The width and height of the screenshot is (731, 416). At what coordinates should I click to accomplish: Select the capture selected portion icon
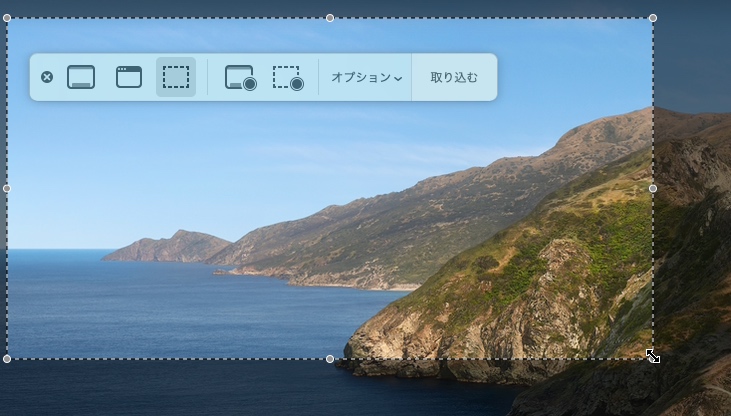click(x=176, y=77)
